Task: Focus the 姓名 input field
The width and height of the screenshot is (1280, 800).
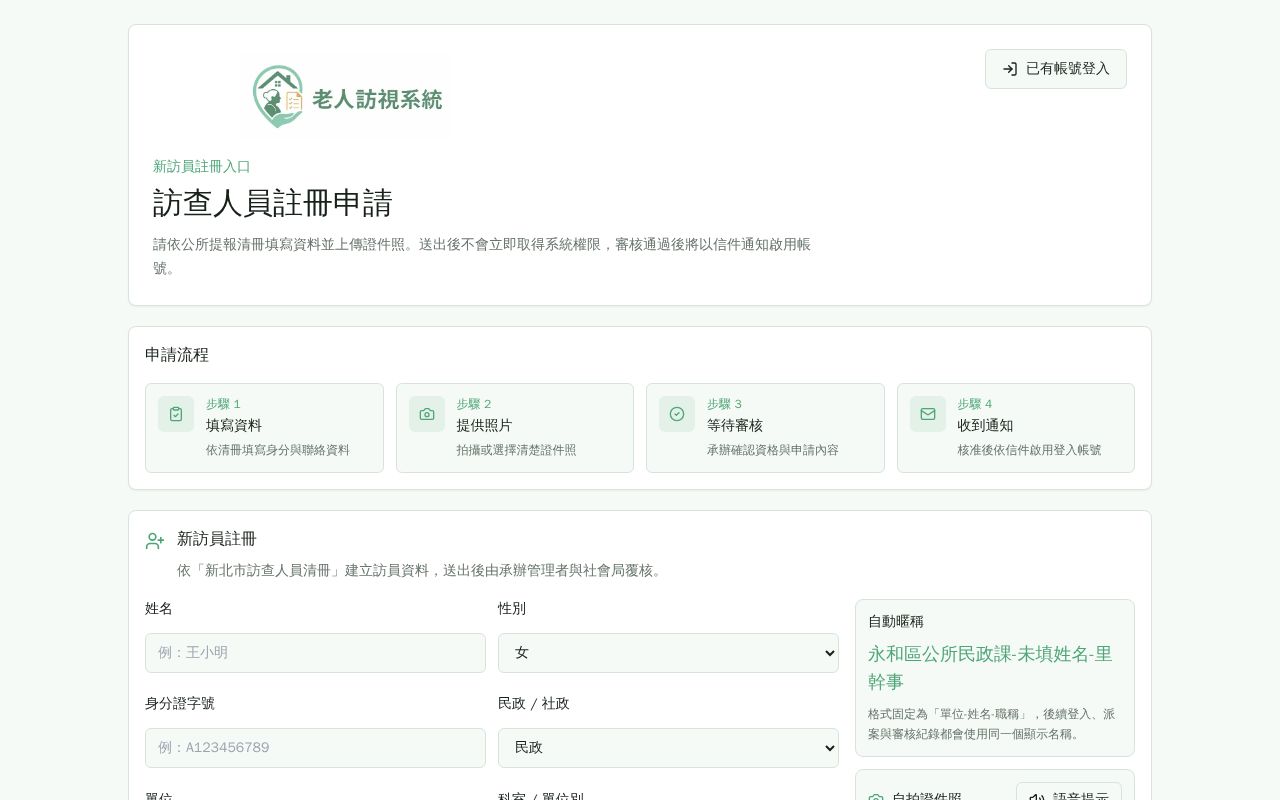Action: pos(315,653)
